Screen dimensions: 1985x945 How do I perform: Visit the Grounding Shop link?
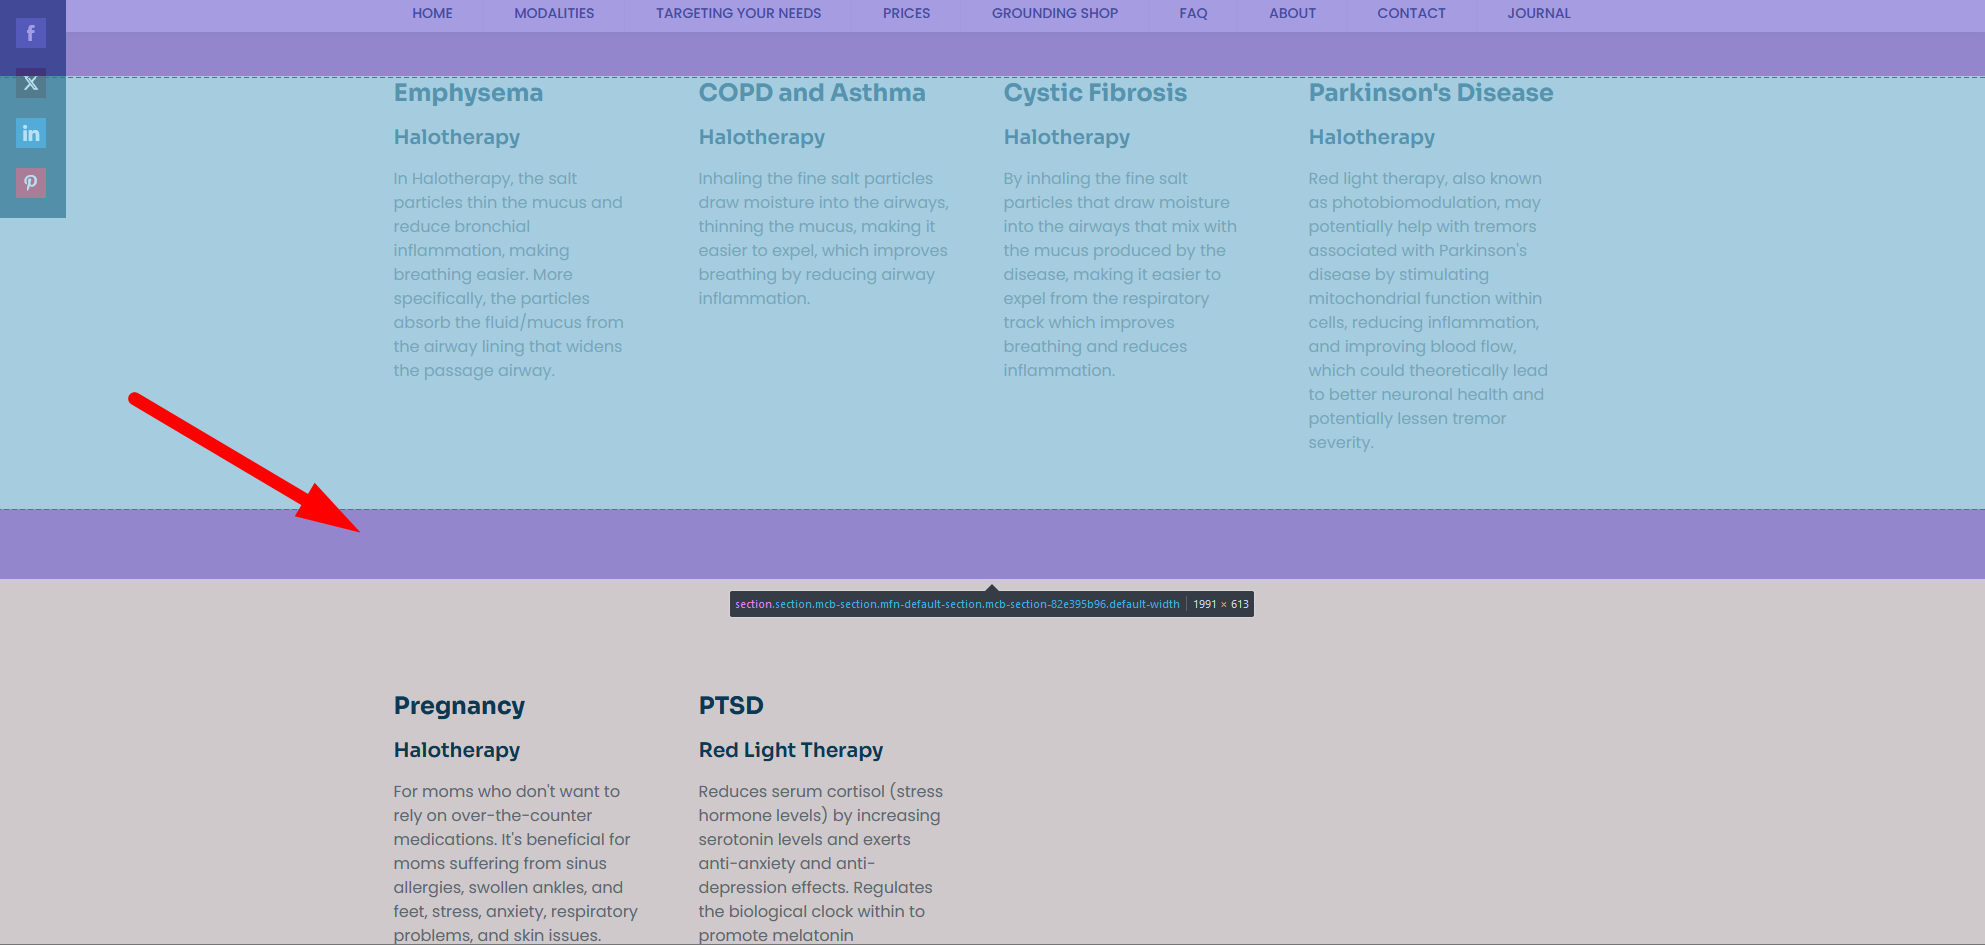pyautogui.click(x=1054, y=13)
